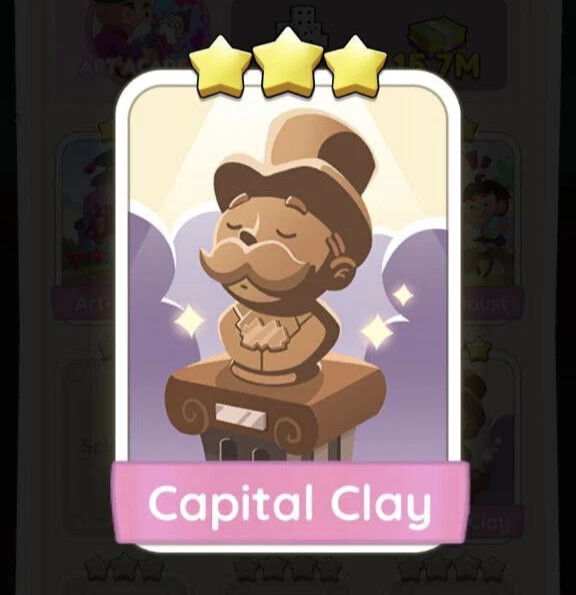Click the third gold star above the card
Screen dimensions: 576x595
pyautogui.click(x=355, y=66)
